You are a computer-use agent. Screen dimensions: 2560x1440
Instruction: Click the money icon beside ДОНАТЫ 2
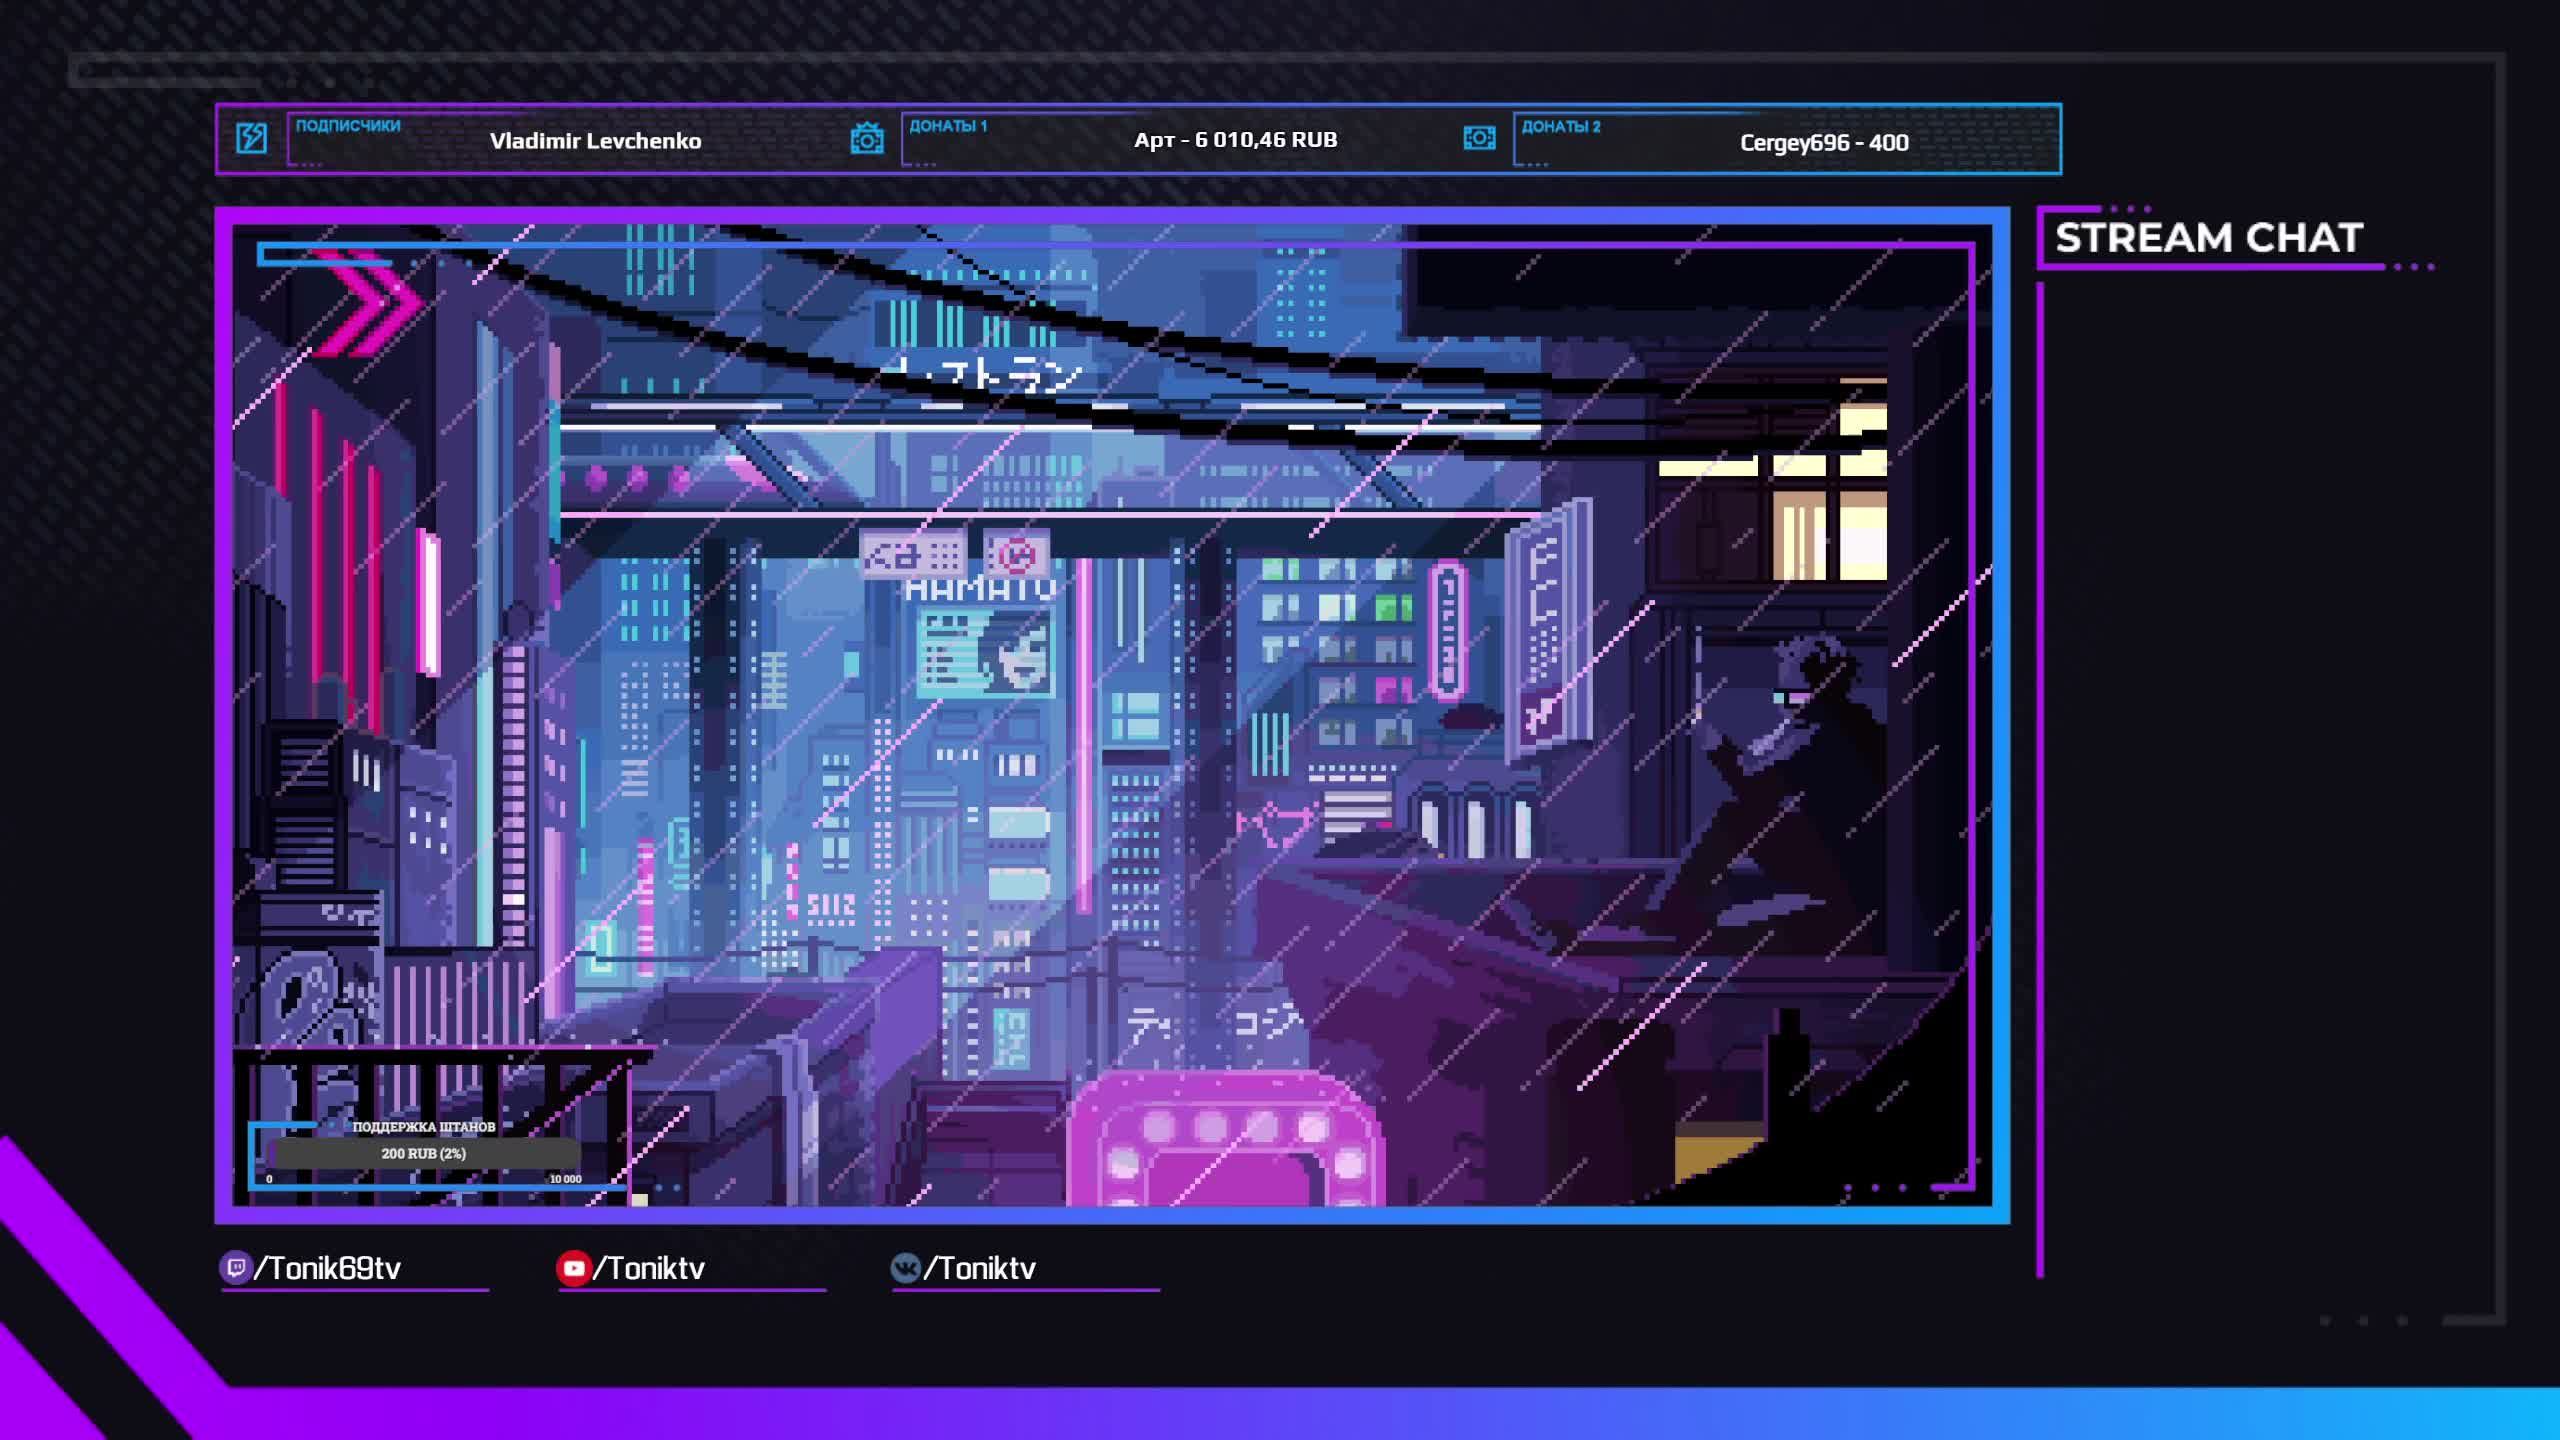[x=1479, y=138]
